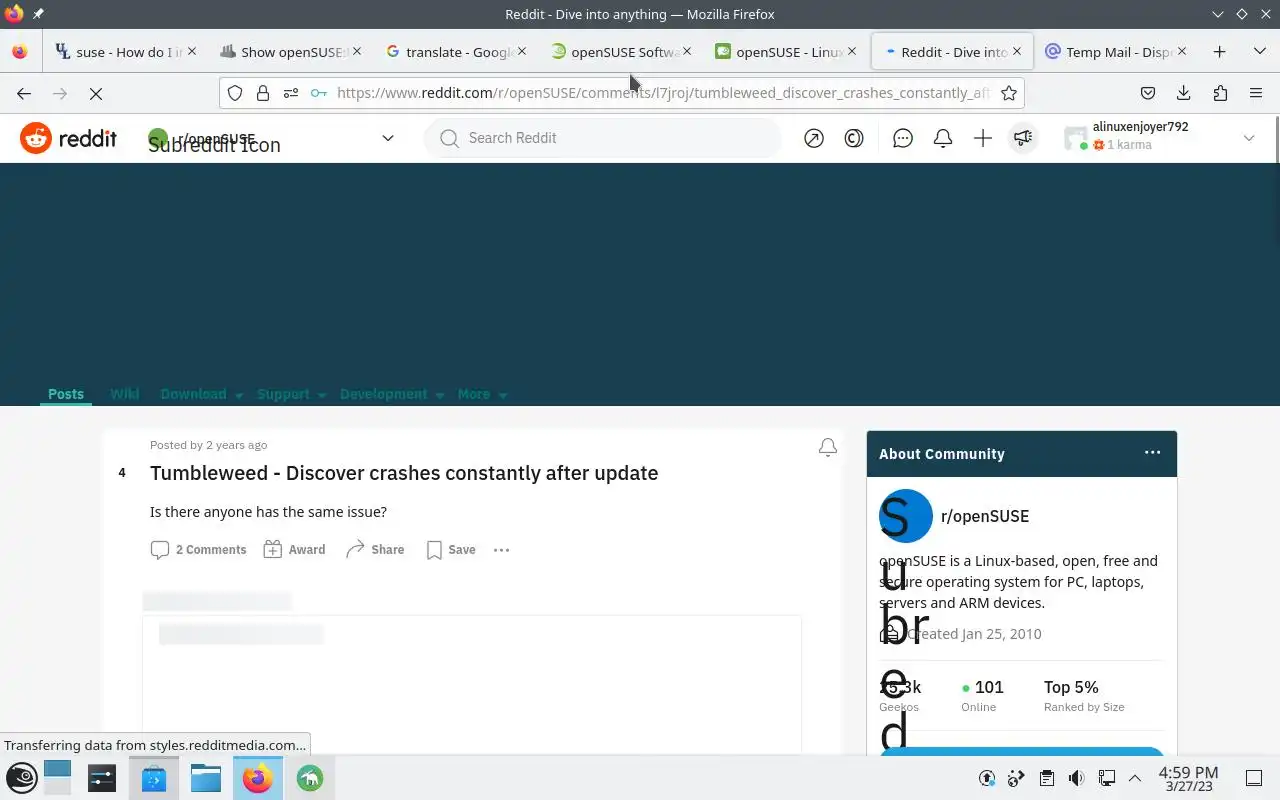
Task: Follow the post with the bell icon
Action: (x=828, y=448)
